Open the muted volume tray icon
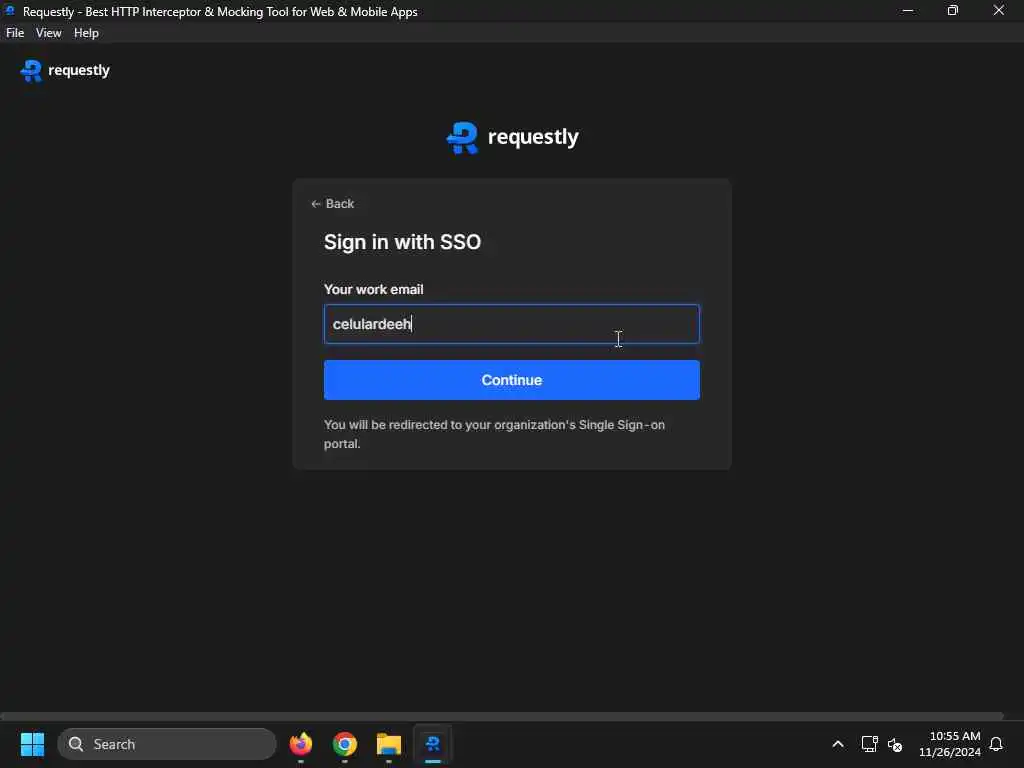Screen dimensions: 1024x768 click(x=895, y=744)
